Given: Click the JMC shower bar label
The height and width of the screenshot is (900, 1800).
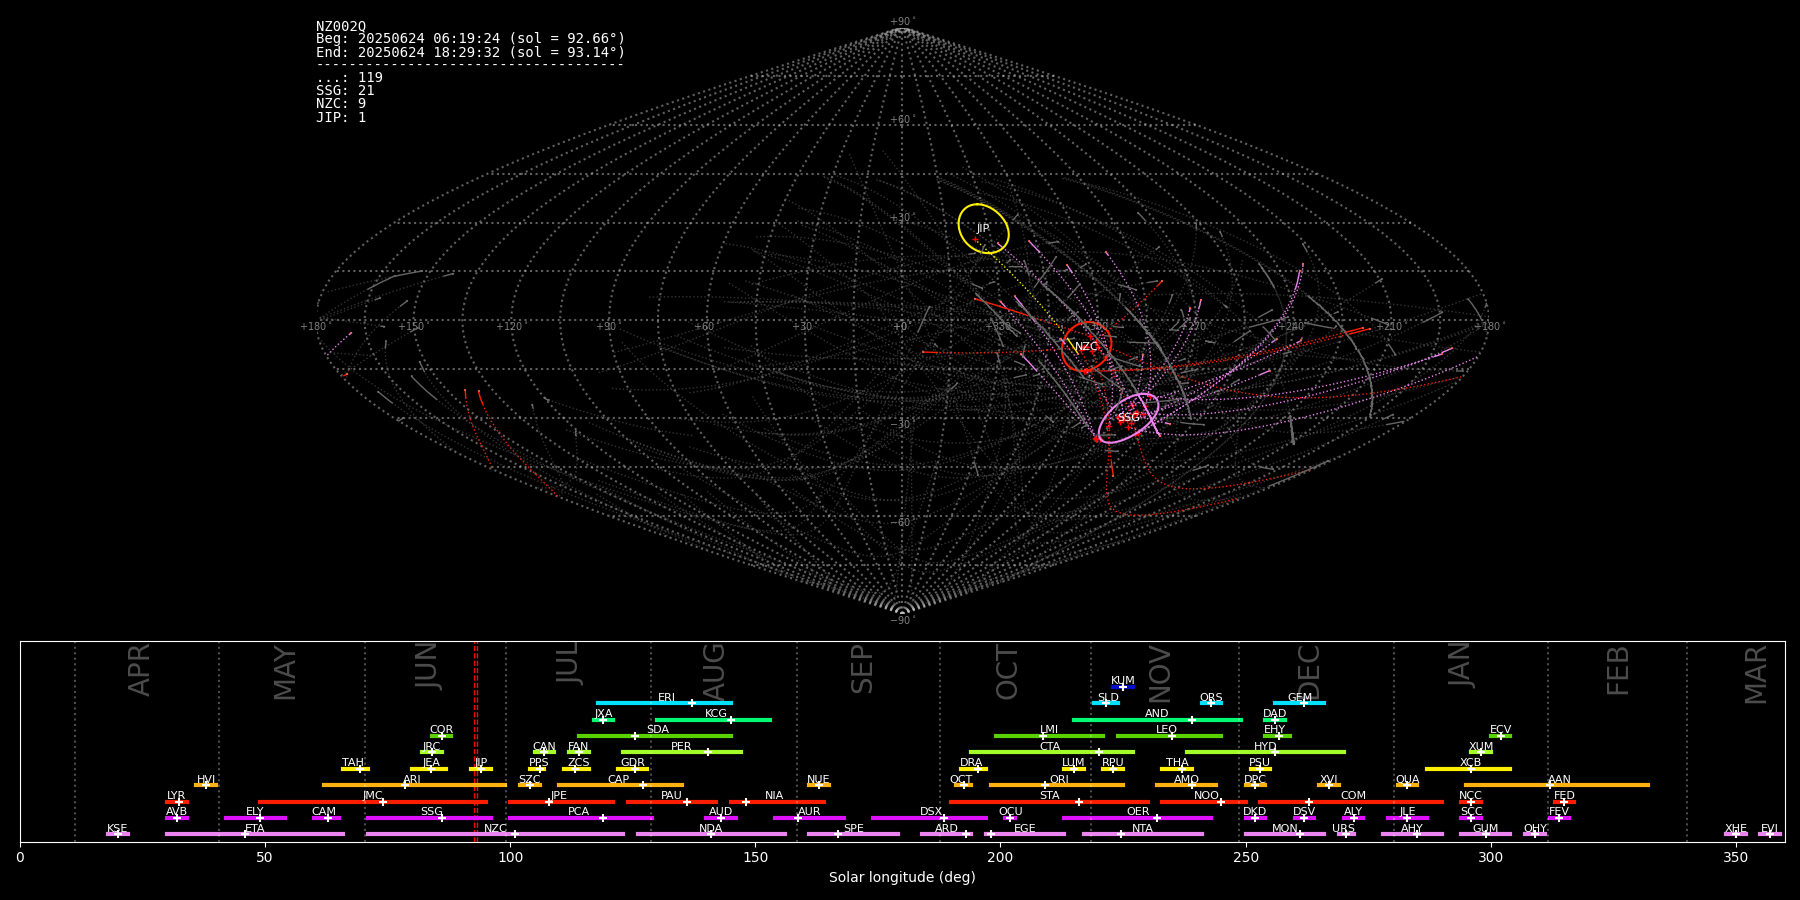Looking at the screenshot, I should coord(372,796).
